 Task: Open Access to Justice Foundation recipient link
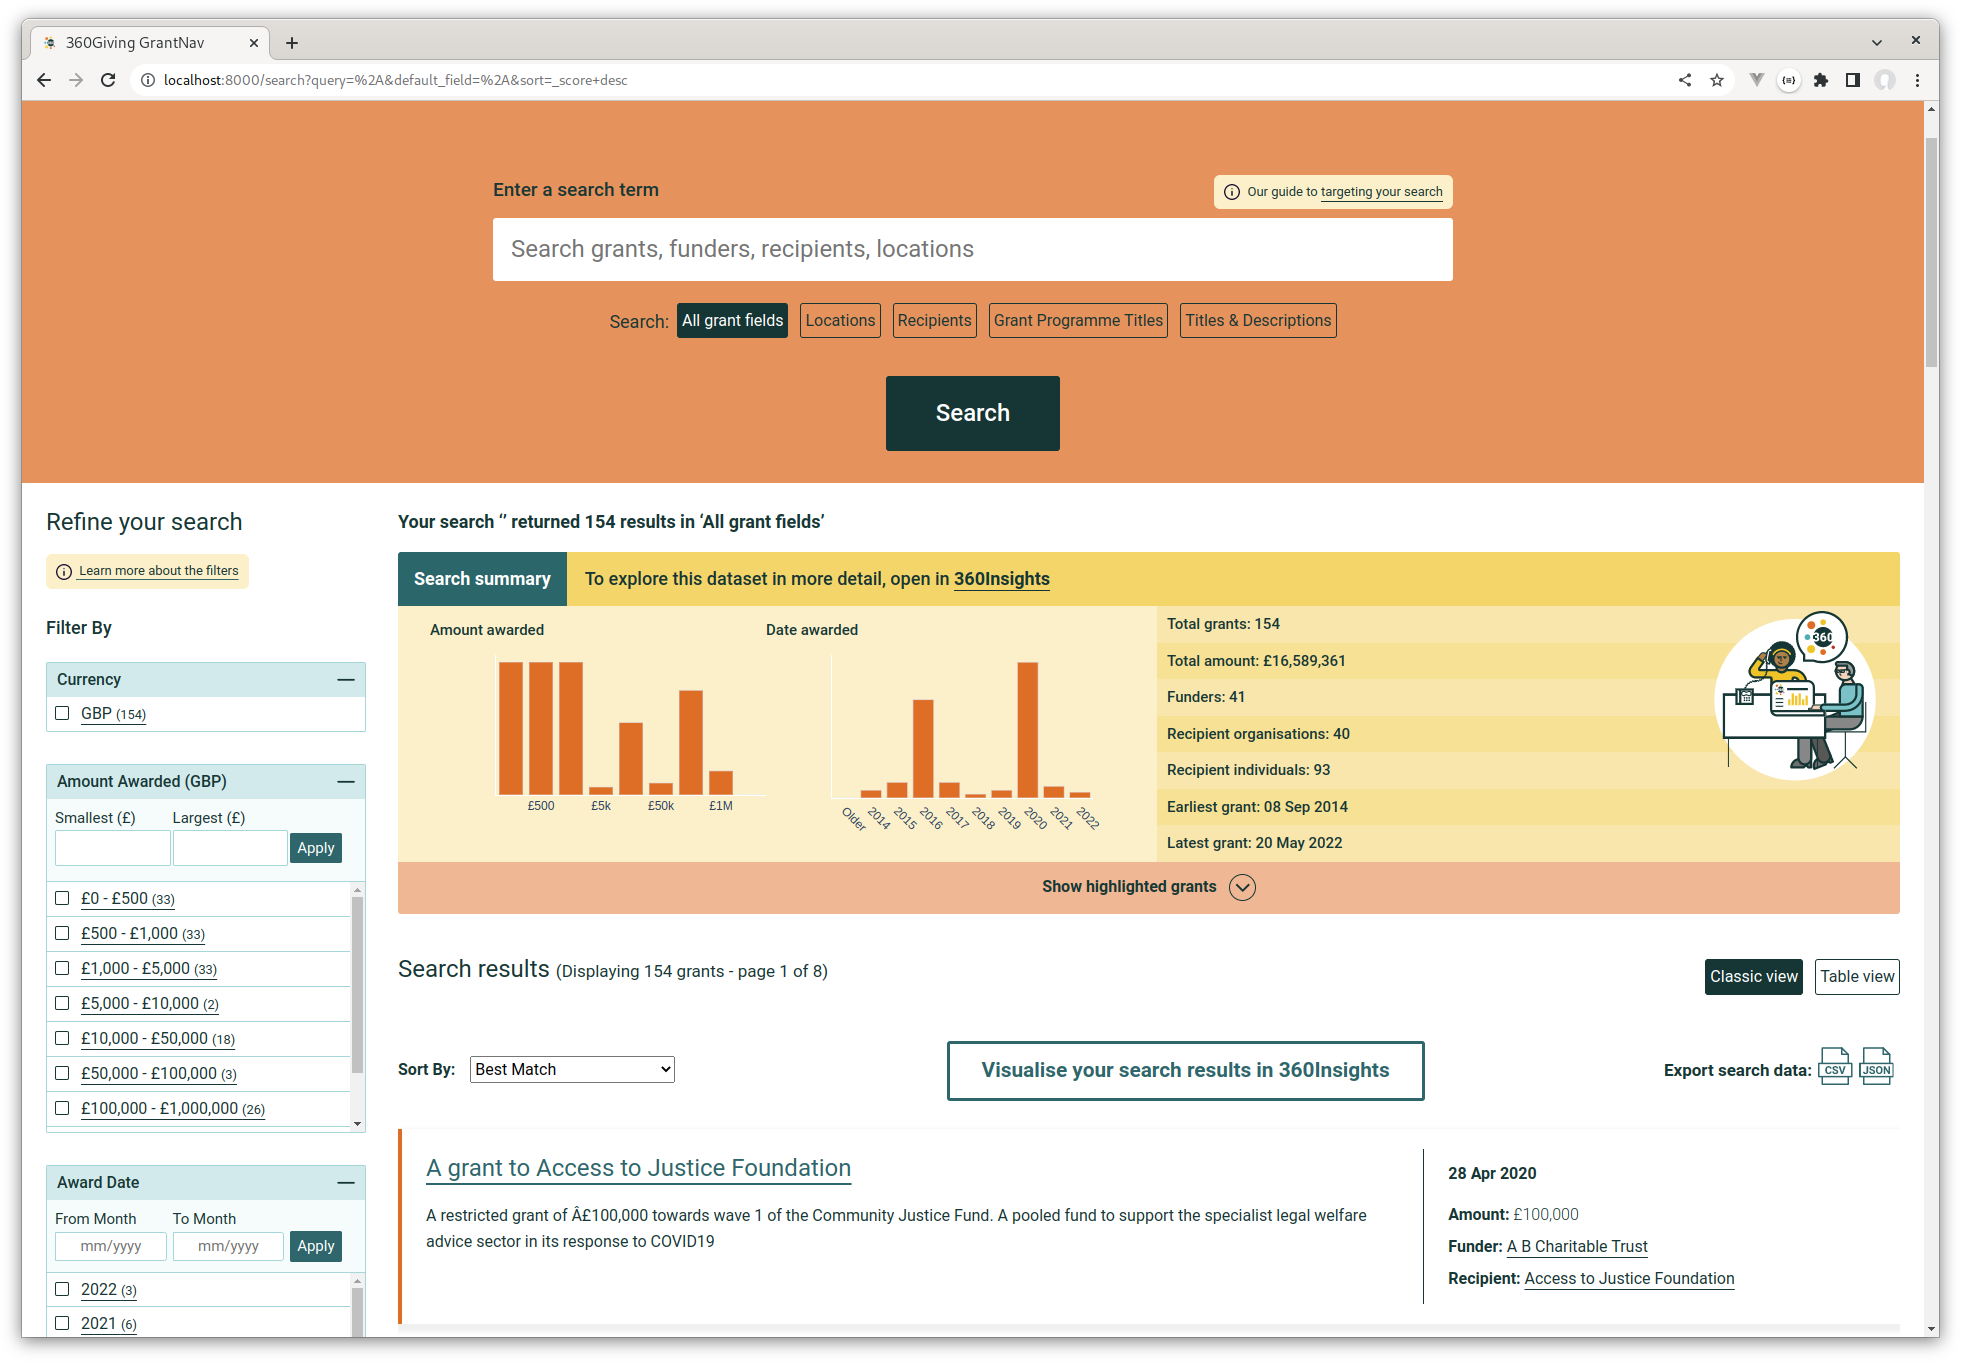coord(1628,1278)
